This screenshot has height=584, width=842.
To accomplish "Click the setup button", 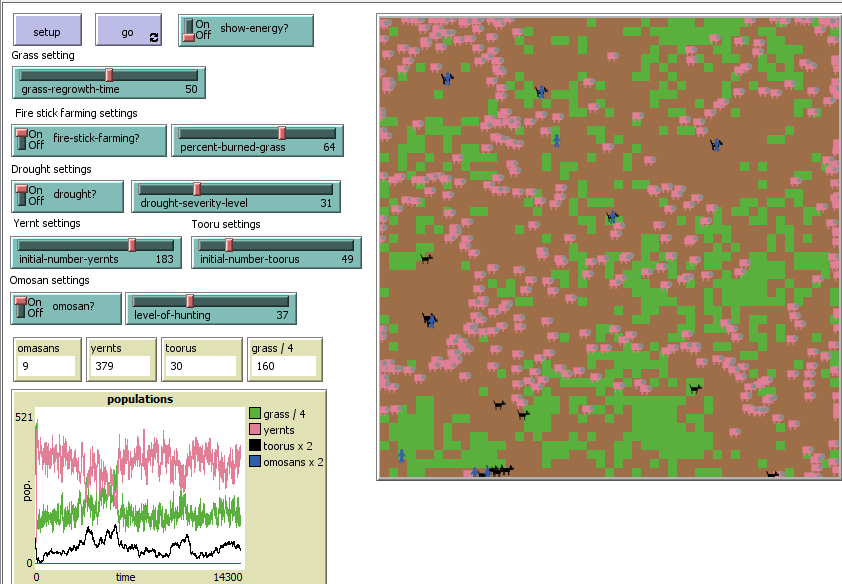I will coord(47,30).
